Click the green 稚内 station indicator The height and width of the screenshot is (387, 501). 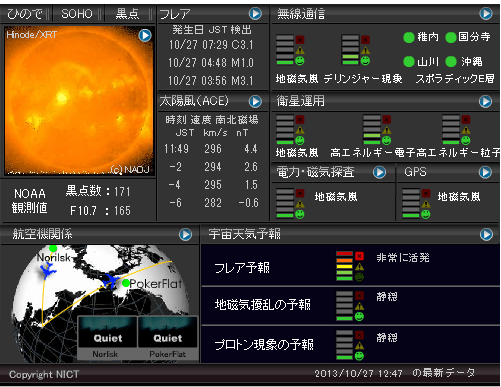(409, 38)
